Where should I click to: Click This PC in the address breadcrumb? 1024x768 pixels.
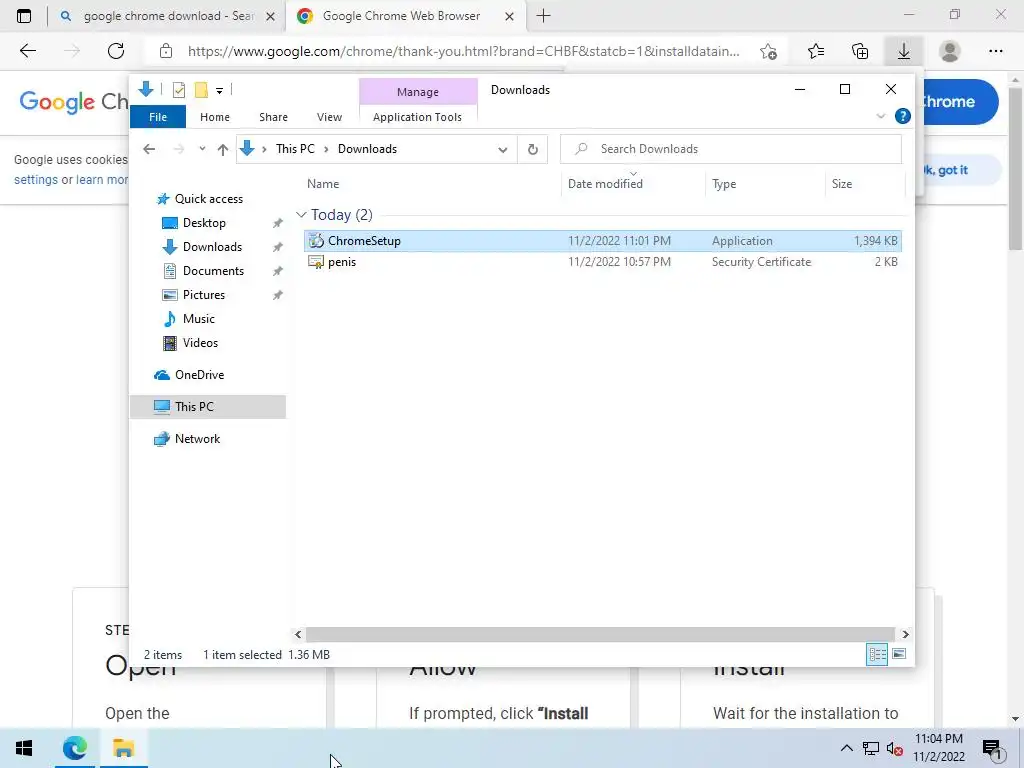click(295, 149)
